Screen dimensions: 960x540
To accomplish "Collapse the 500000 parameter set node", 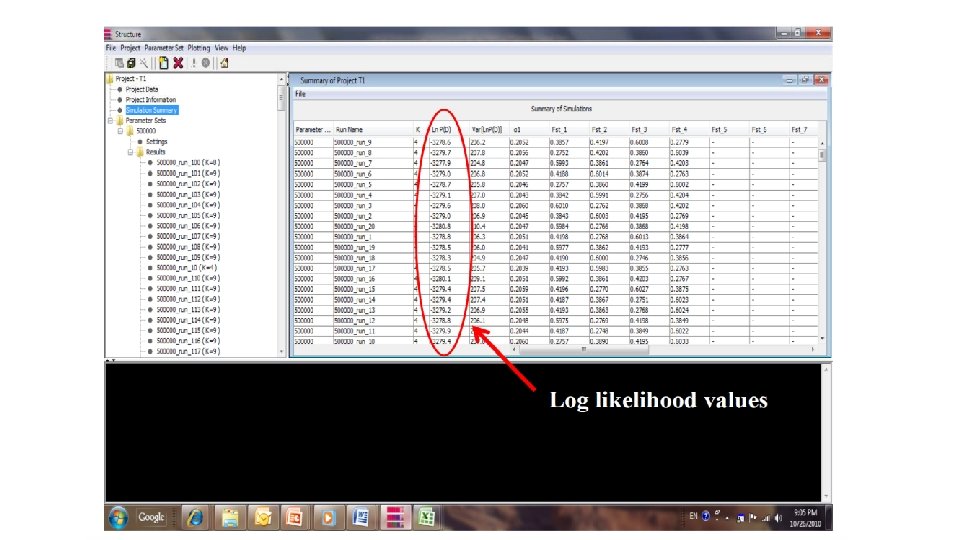I will click(x=121, y=131).
